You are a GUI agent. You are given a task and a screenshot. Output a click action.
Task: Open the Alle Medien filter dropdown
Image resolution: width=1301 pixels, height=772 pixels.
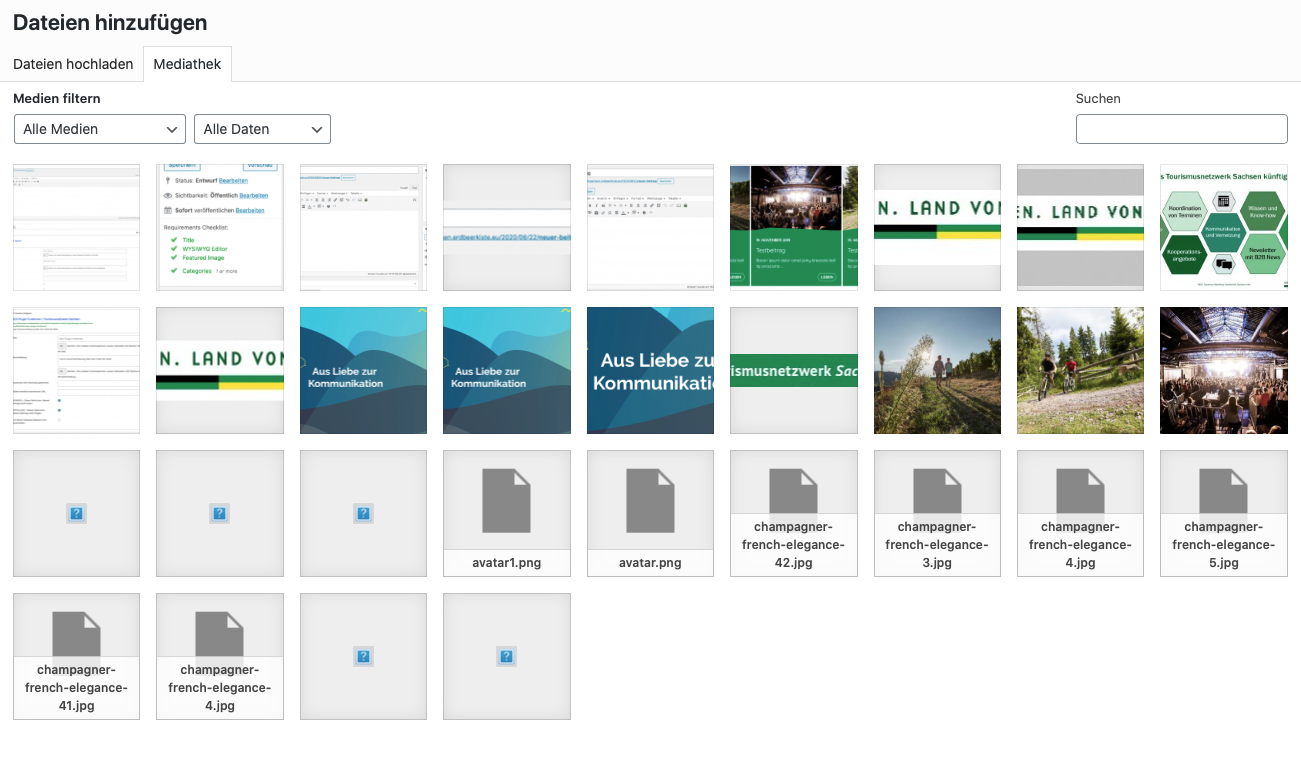click(x=100, y=129)
